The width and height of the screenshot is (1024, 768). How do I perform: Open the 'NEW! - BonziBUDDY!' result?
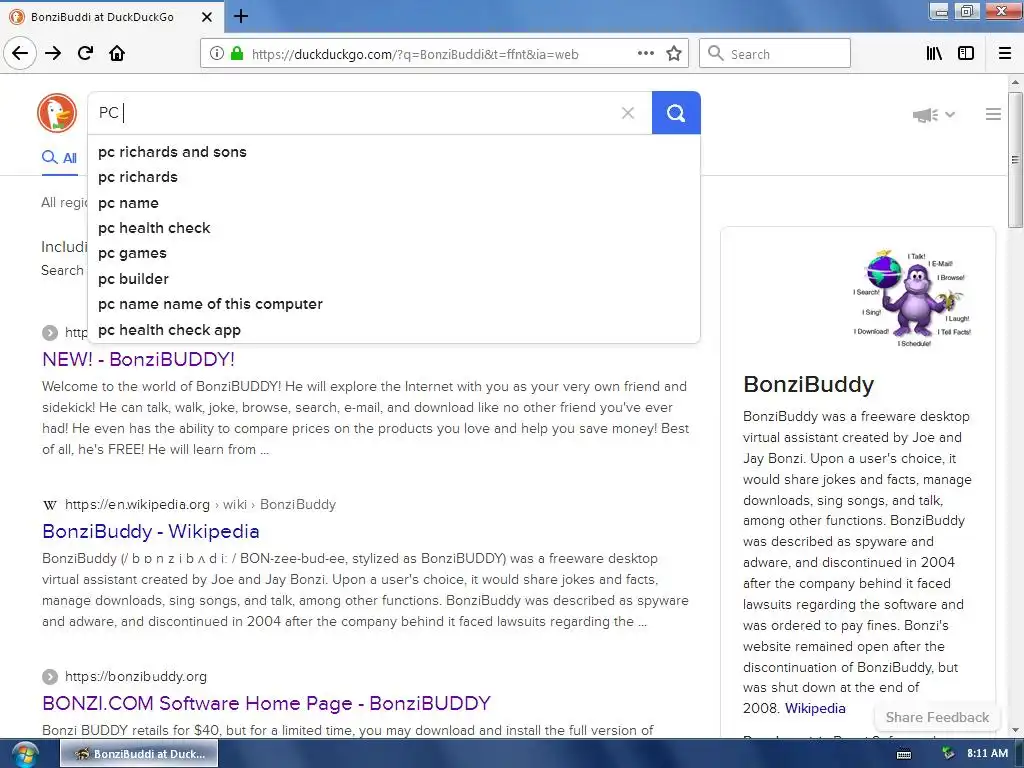pos(138,359)
